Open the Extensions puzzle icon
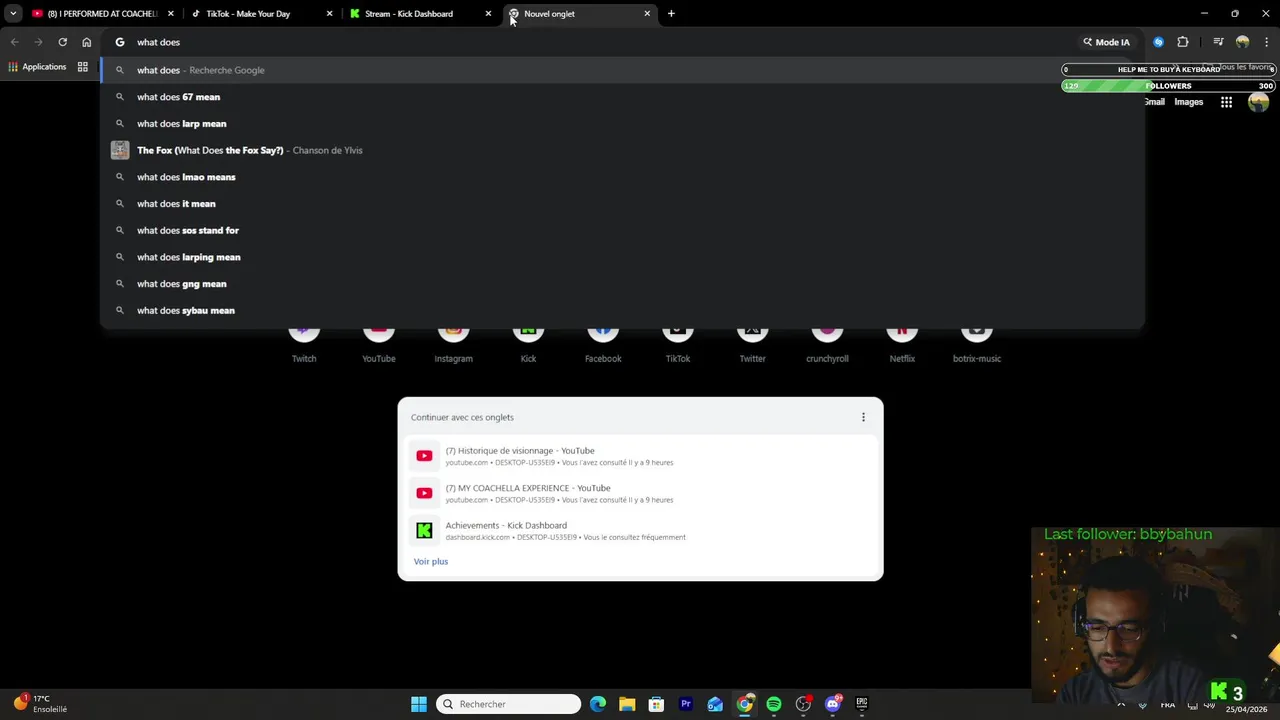 (x=1183, y=42)
